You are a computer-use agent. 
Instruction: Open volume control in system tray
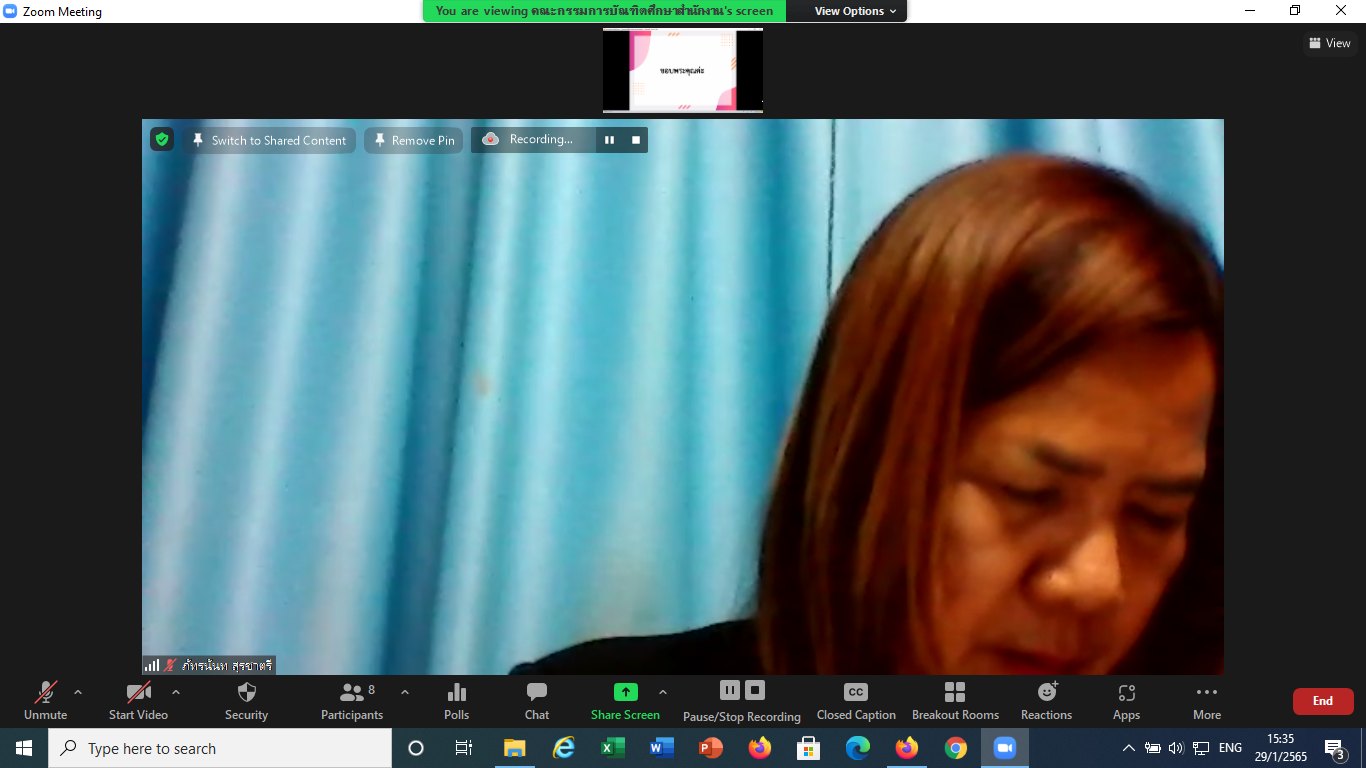(1175, 748)
